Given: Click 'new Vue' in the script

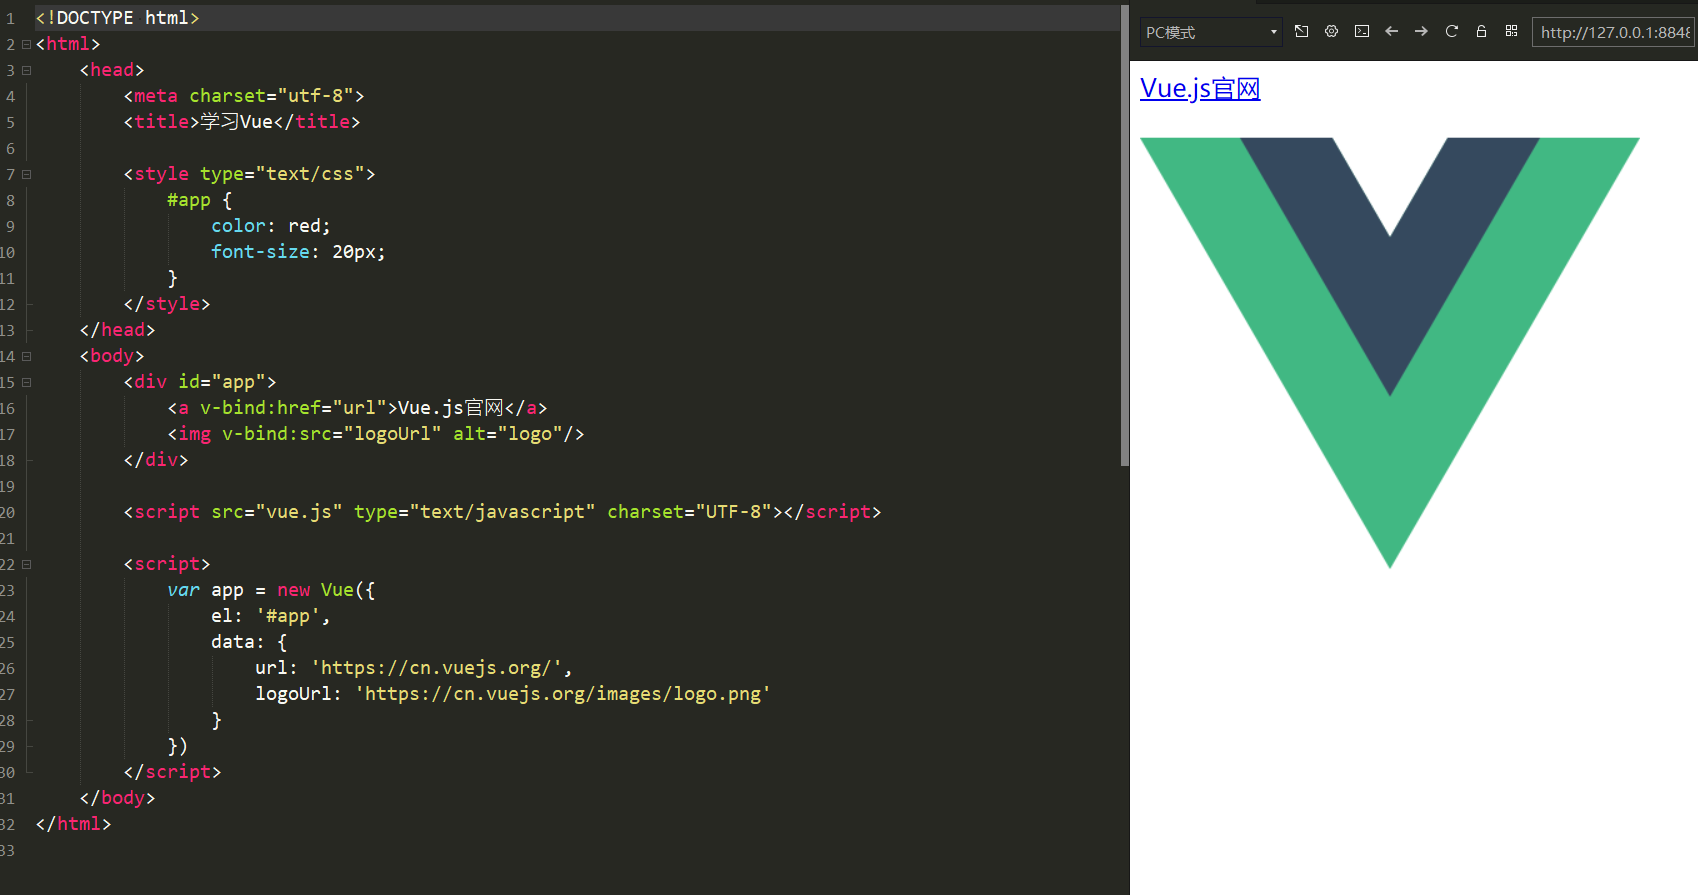Looking at the screenshot, I should (x=315, y=590).
